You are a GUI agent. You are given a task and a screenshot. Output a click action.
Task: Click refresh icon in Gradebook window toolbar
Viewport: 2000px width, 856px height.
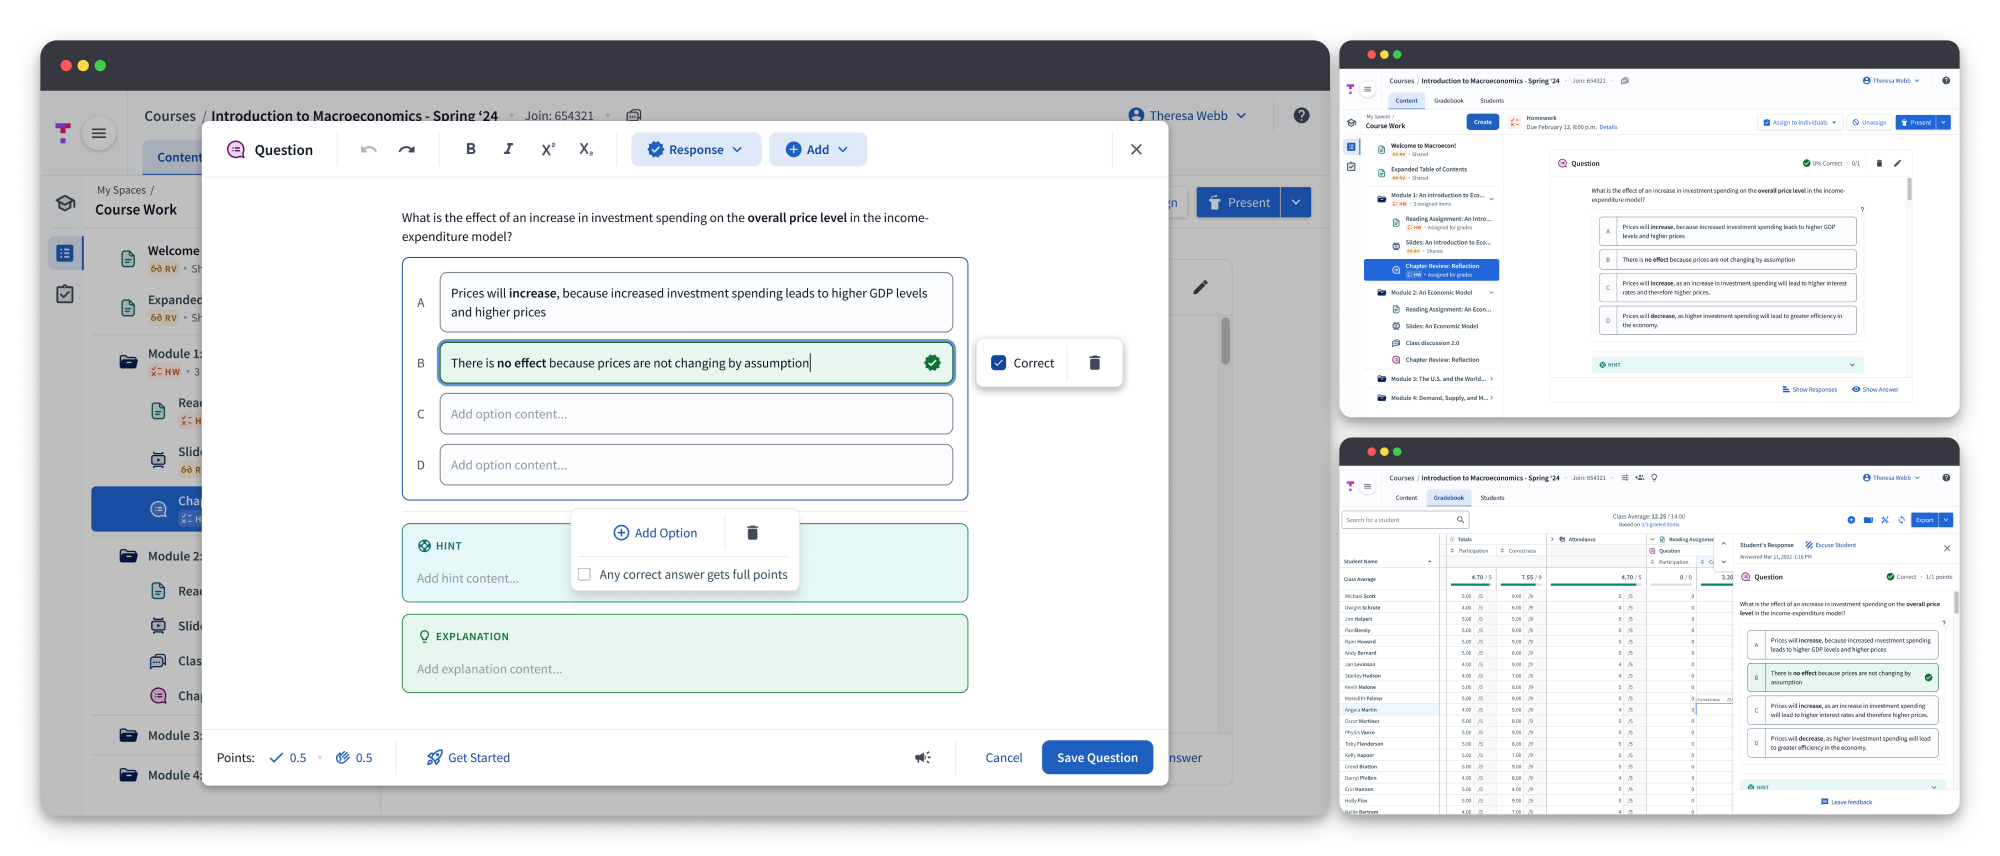click(x=1901, y=520)
